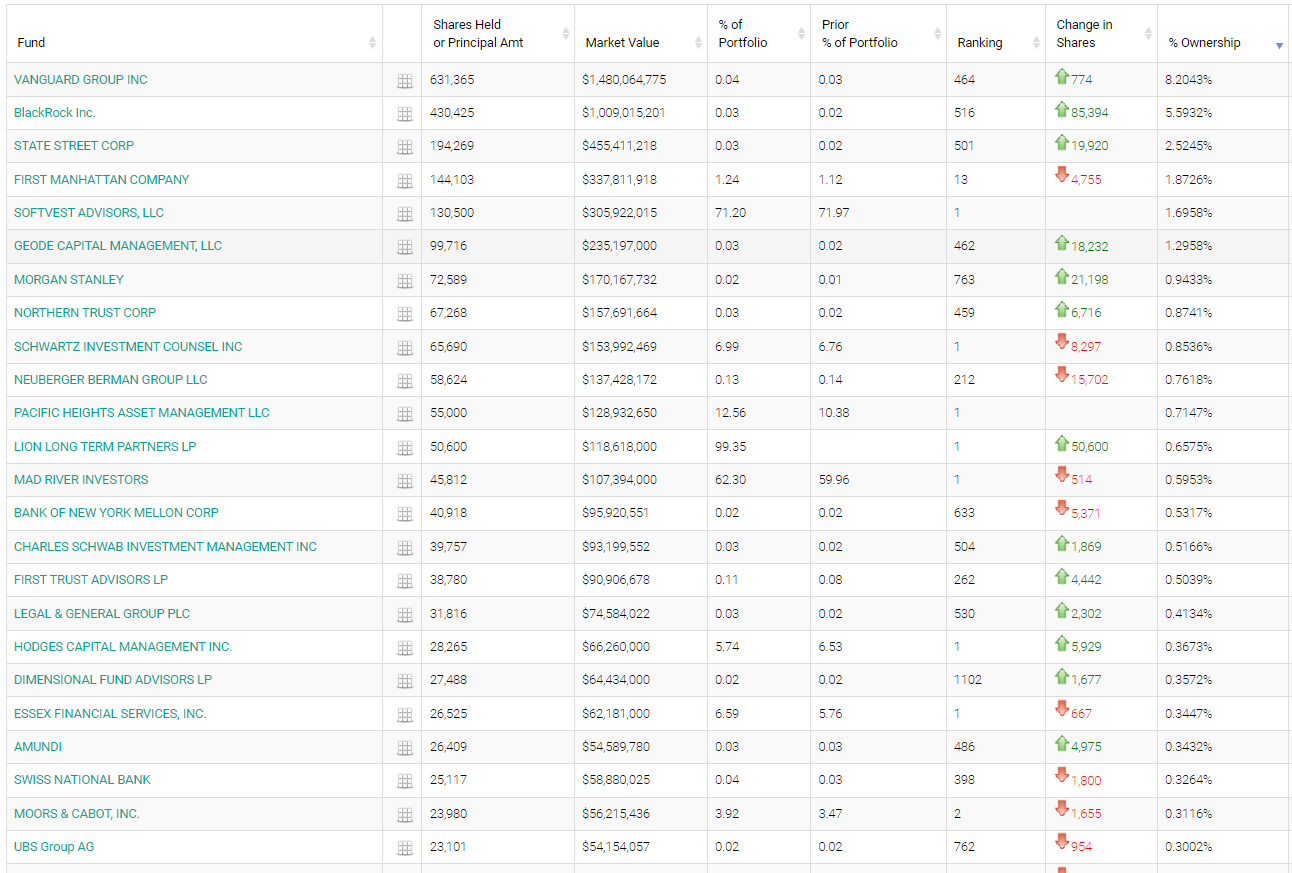Select Softvest portfolio percentage 71.20
The image size is (1292, 873).
coord(731,213)
